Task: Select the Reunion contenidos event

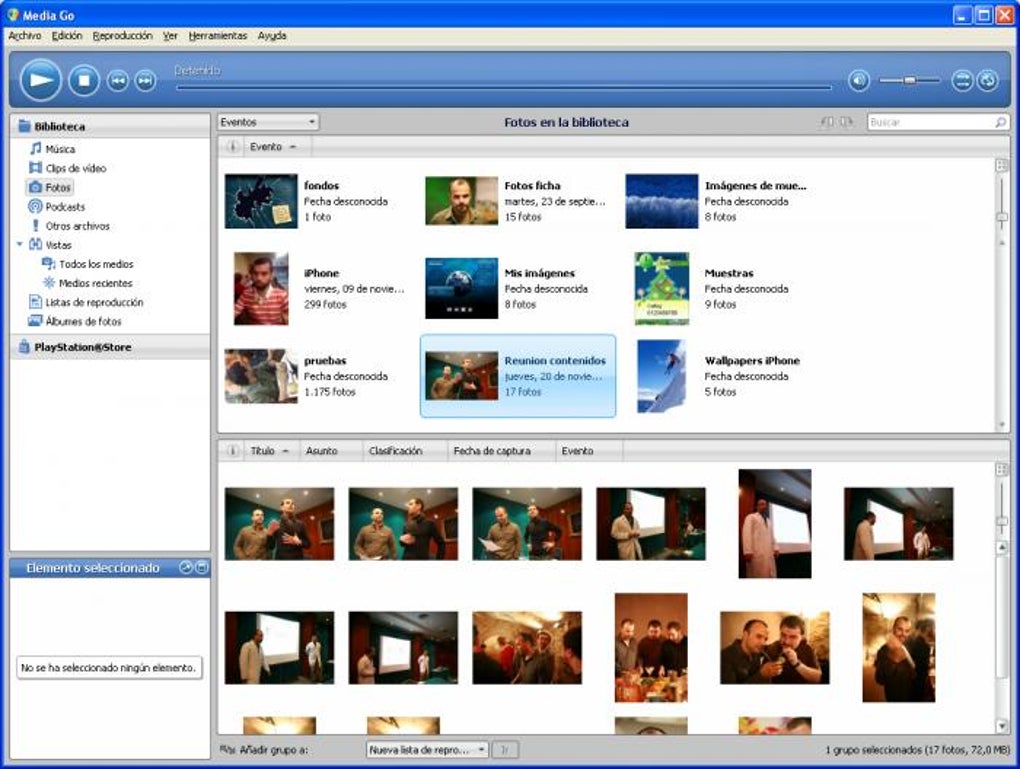Action: 518,376
